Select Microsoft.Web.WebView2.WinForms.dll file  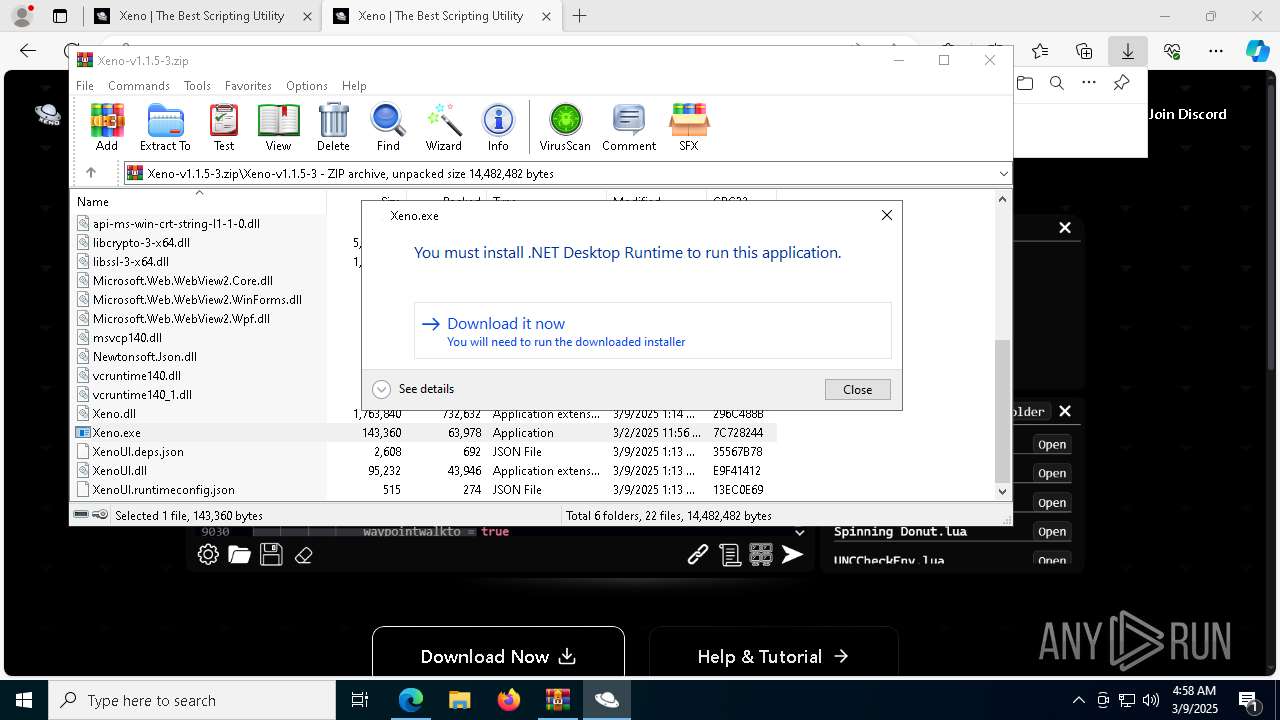(x=197, y=300)
